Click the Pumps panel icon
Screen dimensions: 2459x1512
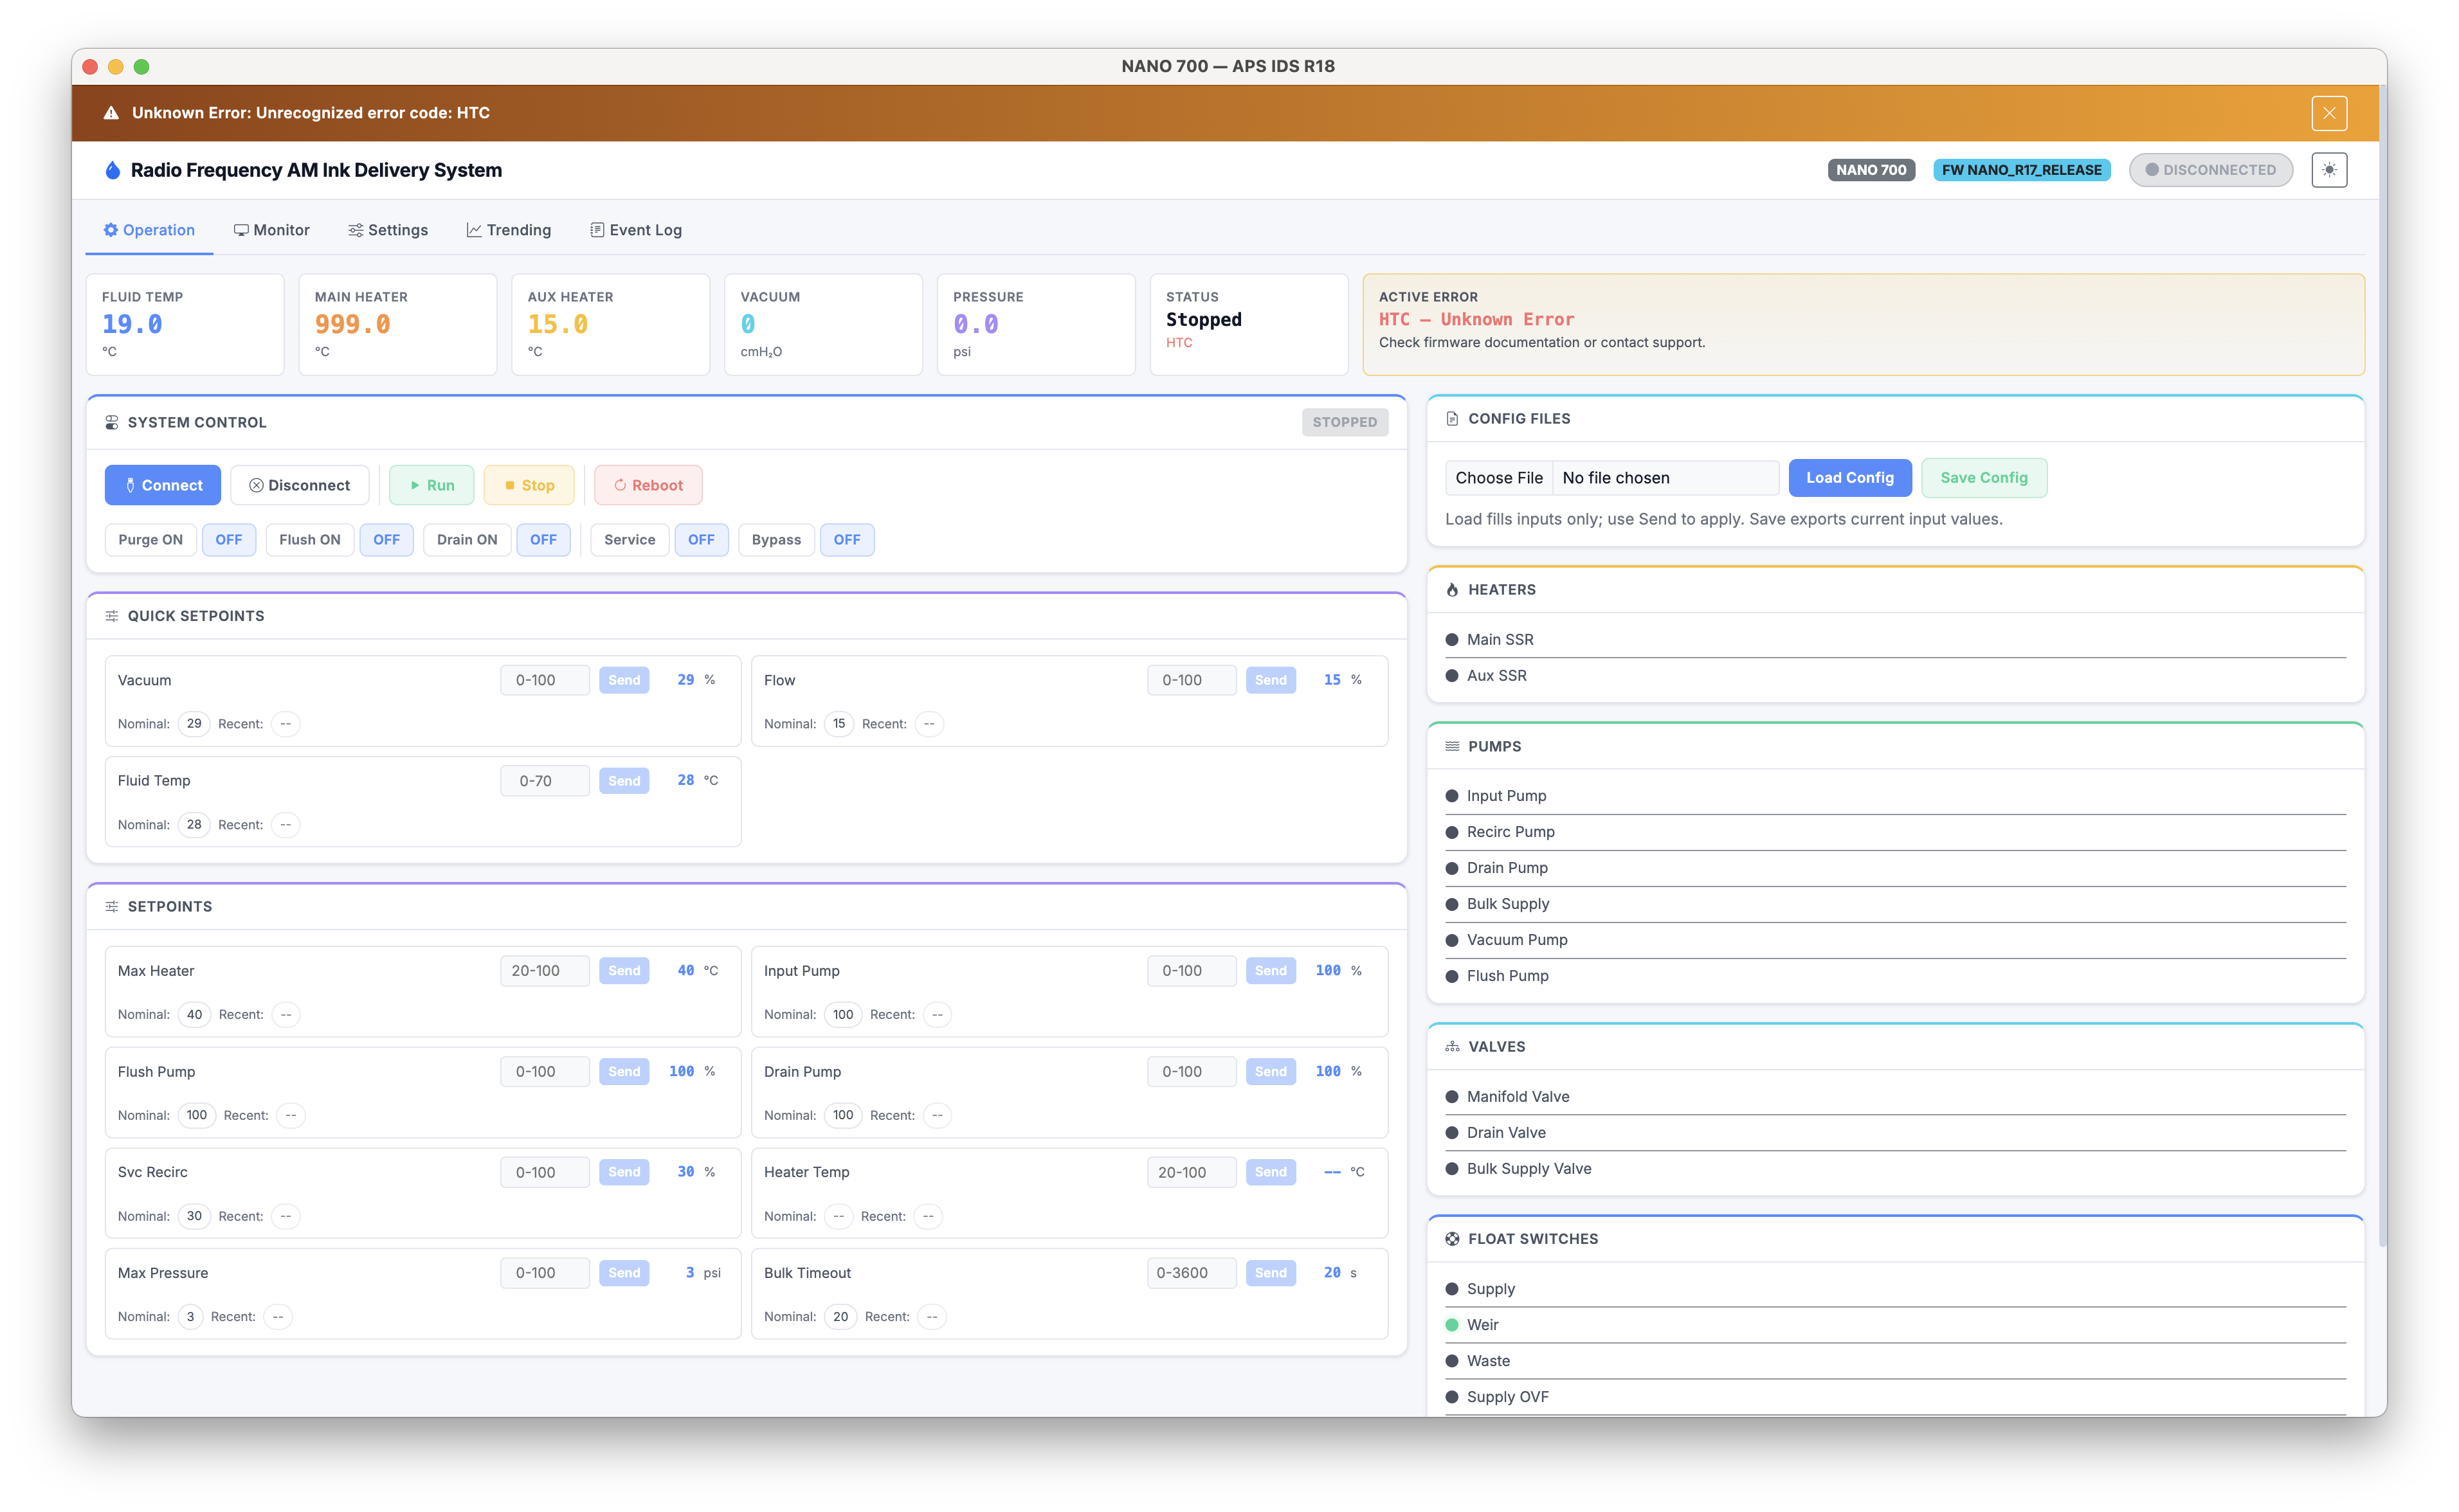tap(1452, 746)
